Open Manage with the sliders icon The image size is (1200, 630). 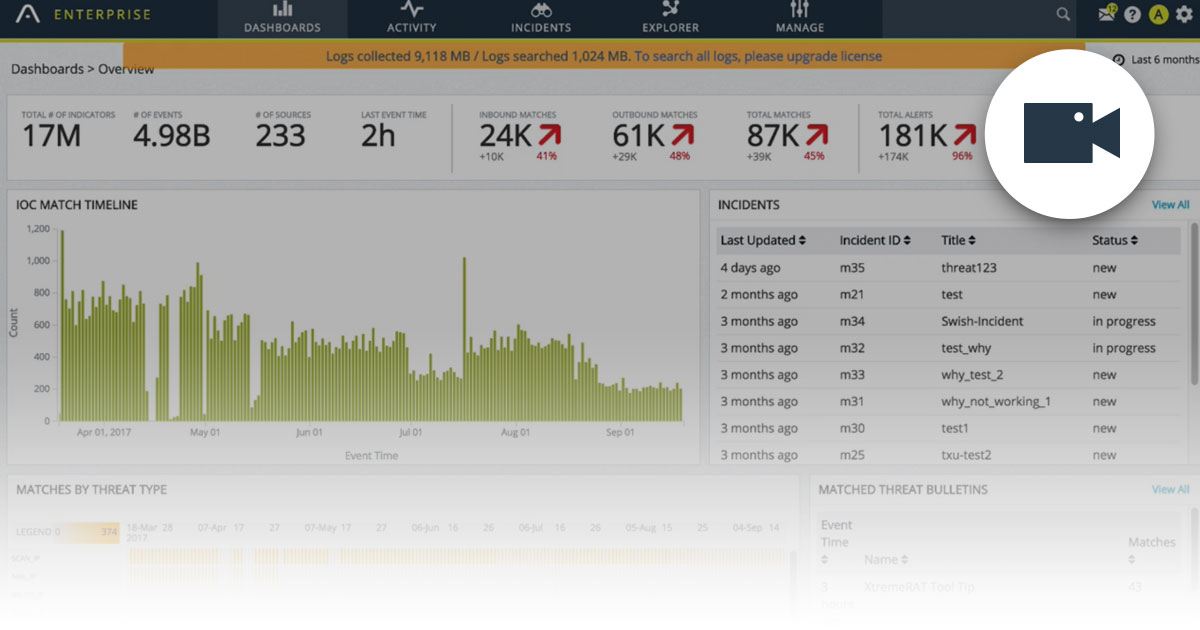[799, 10]
